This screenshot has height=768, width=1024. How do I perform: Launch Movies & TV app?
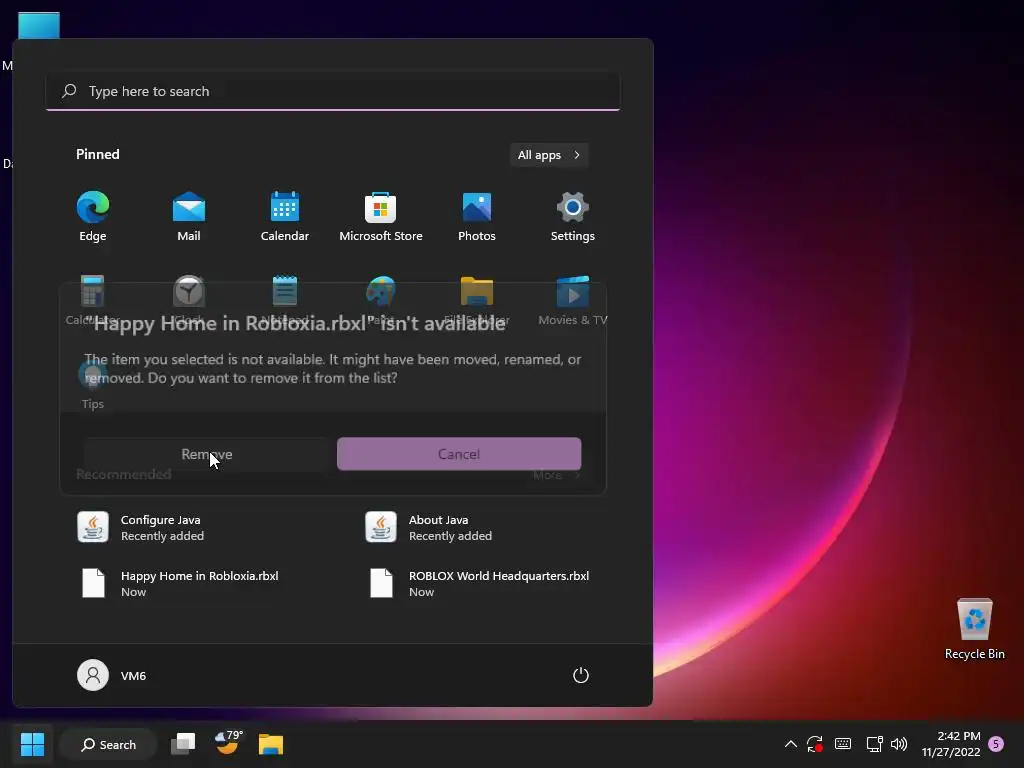(x=573, y=300)
